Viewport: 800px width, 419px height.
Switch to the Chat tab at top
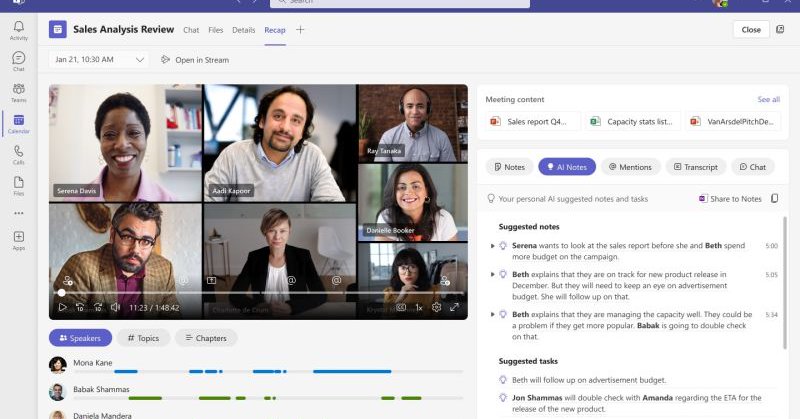coord(191,30)
